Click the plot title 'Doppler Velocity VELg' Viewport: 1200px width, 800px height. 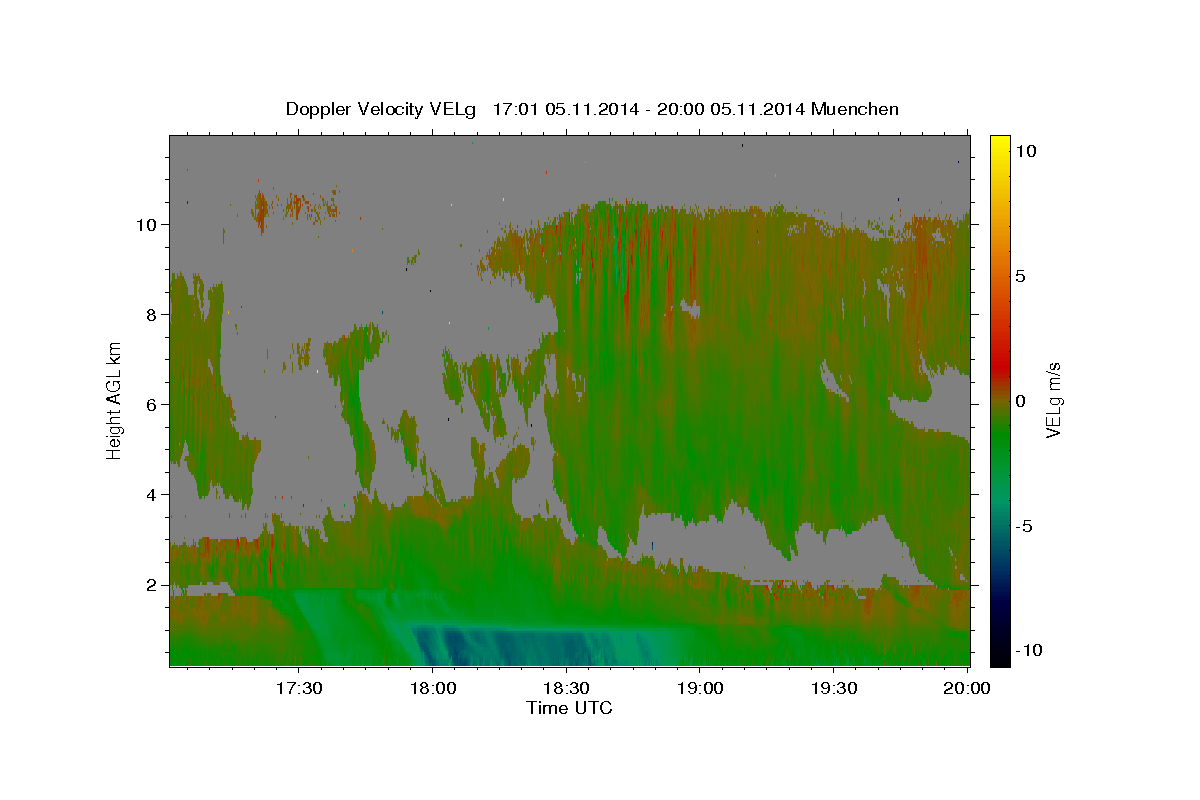(x=383, y=109)
